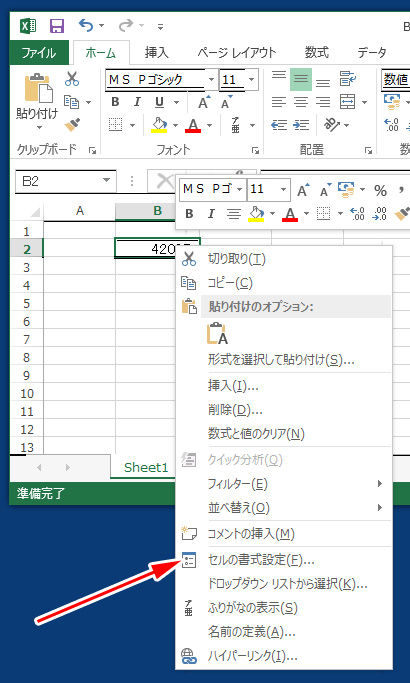This screenshot has height=683, width=410.
Task: Open the ribbon font name dropdown
Action: 211,80
